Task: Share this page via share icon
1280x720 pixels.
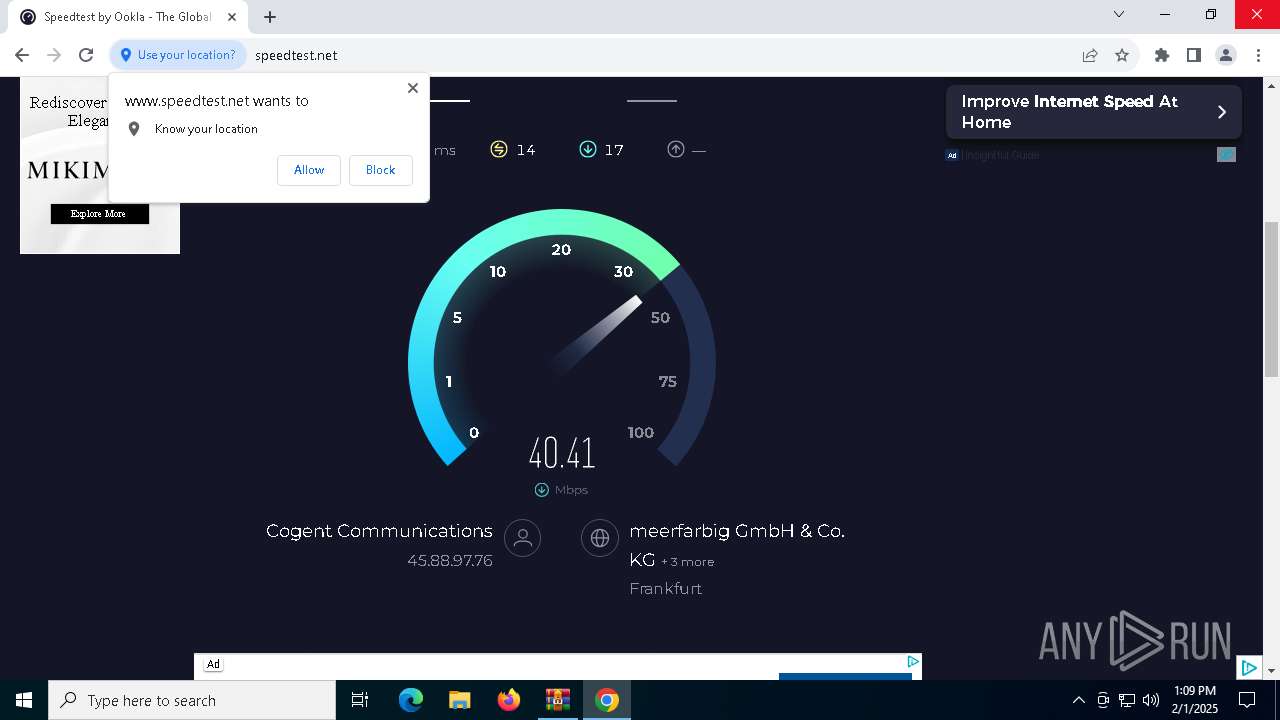Action: [1090, 55]
